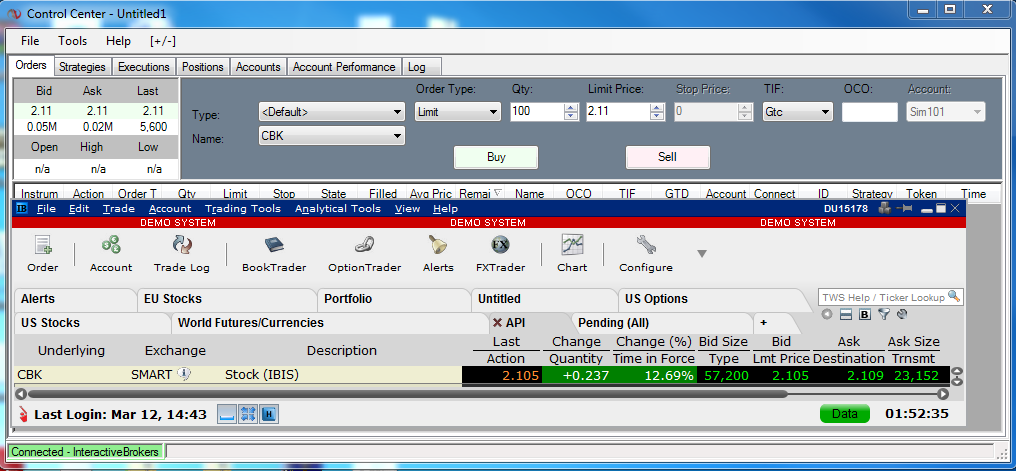
Task: Open the Help menu in Control Center
Action: 118,41
